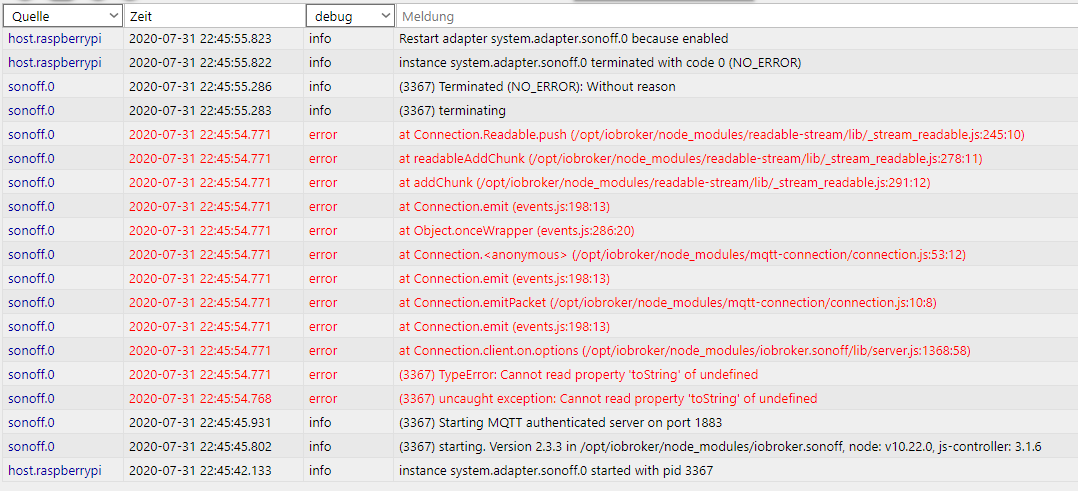
Task: Select timestamp 2020-07-31 22:45:55.822
Action: [x=200, y=63]
